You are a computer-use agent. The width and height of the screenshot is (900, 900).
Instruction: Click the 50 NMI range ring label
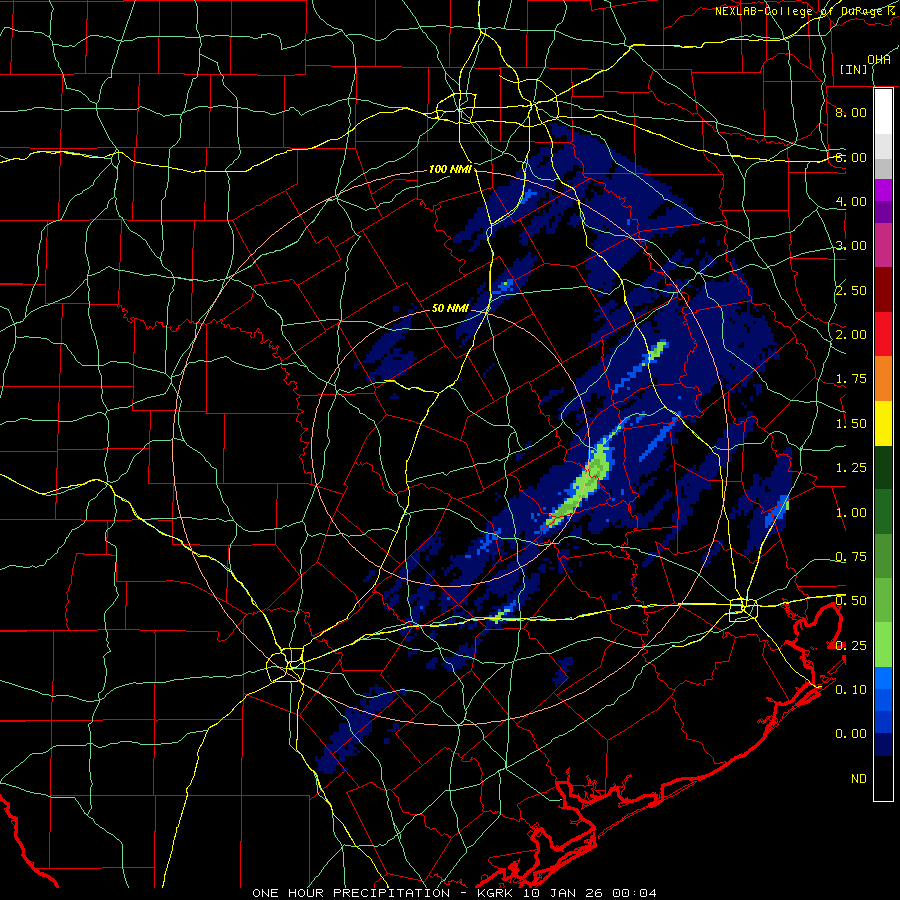pyautogui.click(x=450, y=308)
